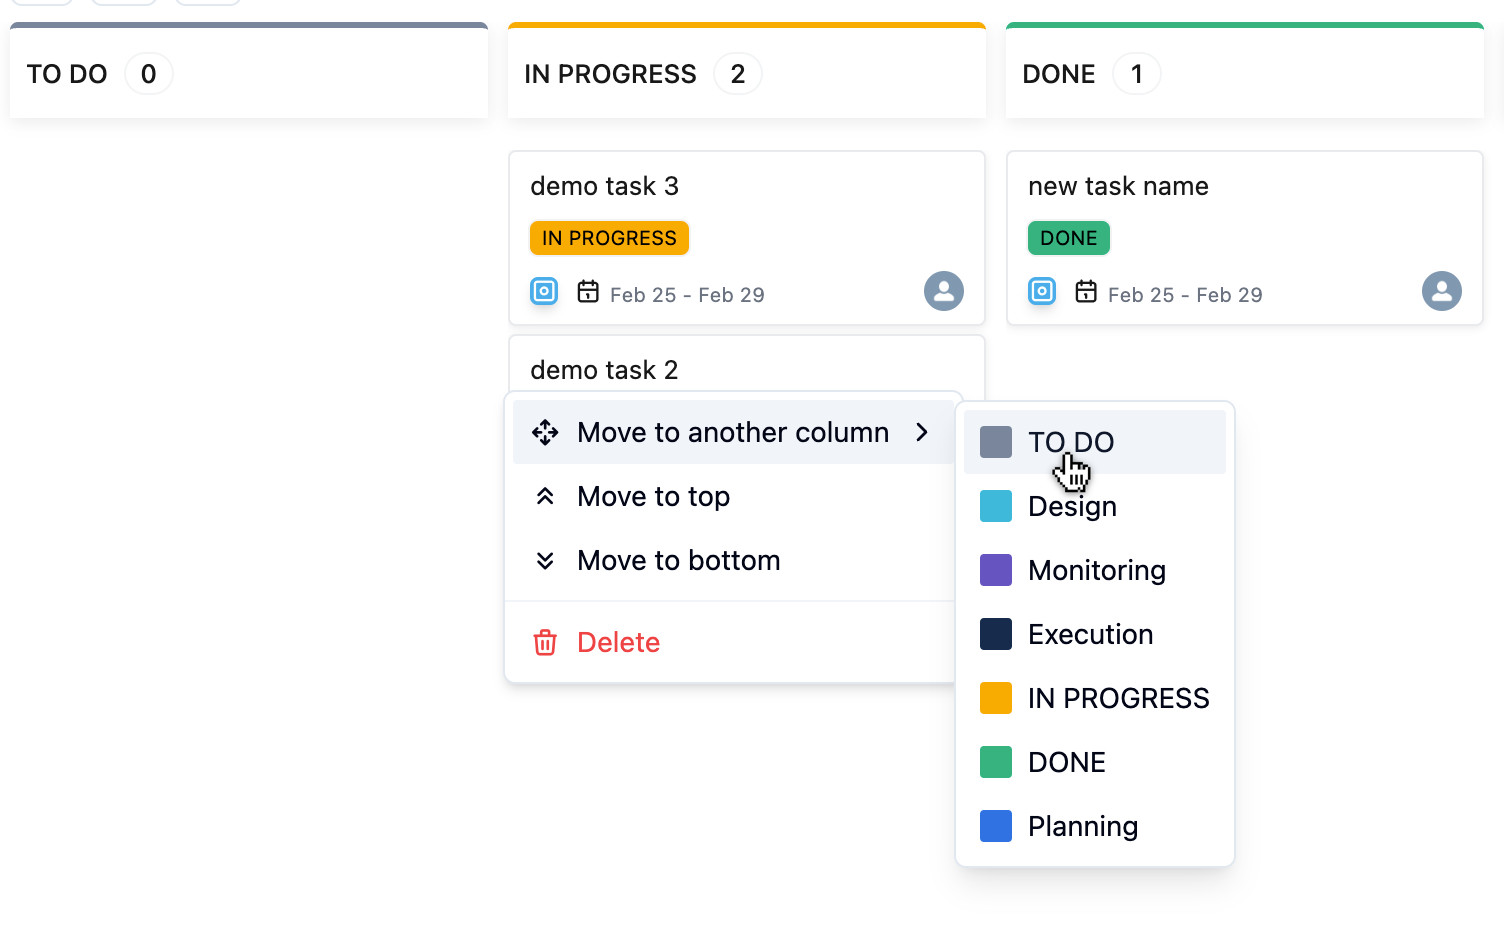Click the blue task type icon on new task name
Screen dimensions: 1504x938
pos(1042,292)
